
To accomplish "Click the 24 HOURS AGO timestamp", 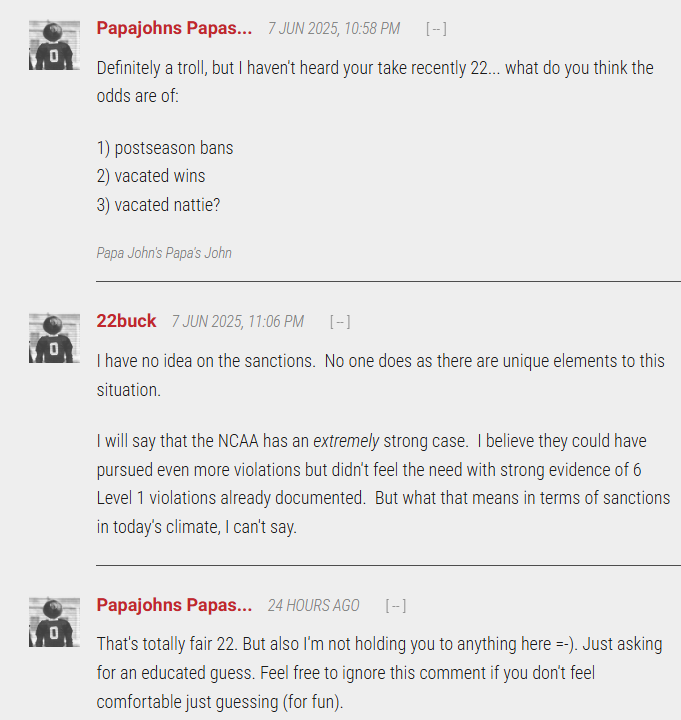I will pyautogui.click(x=314, y=606).
